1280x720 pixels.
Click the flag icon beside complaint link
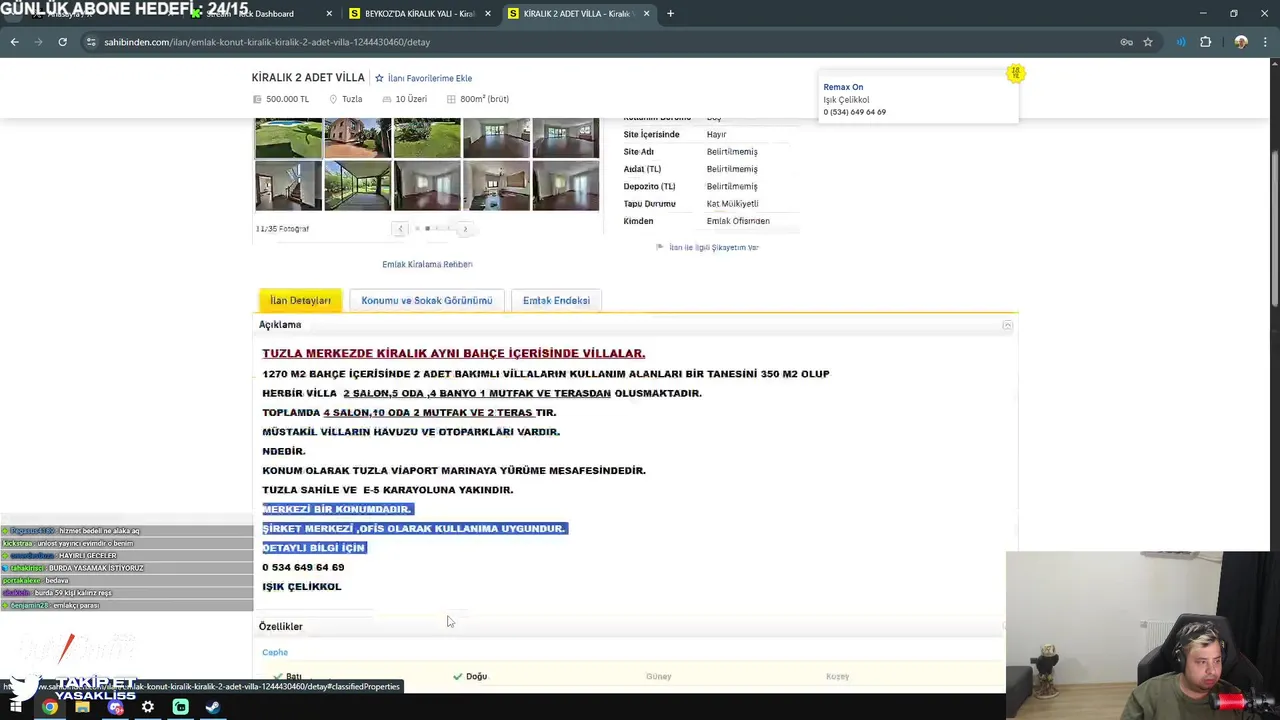click(659, 246)
